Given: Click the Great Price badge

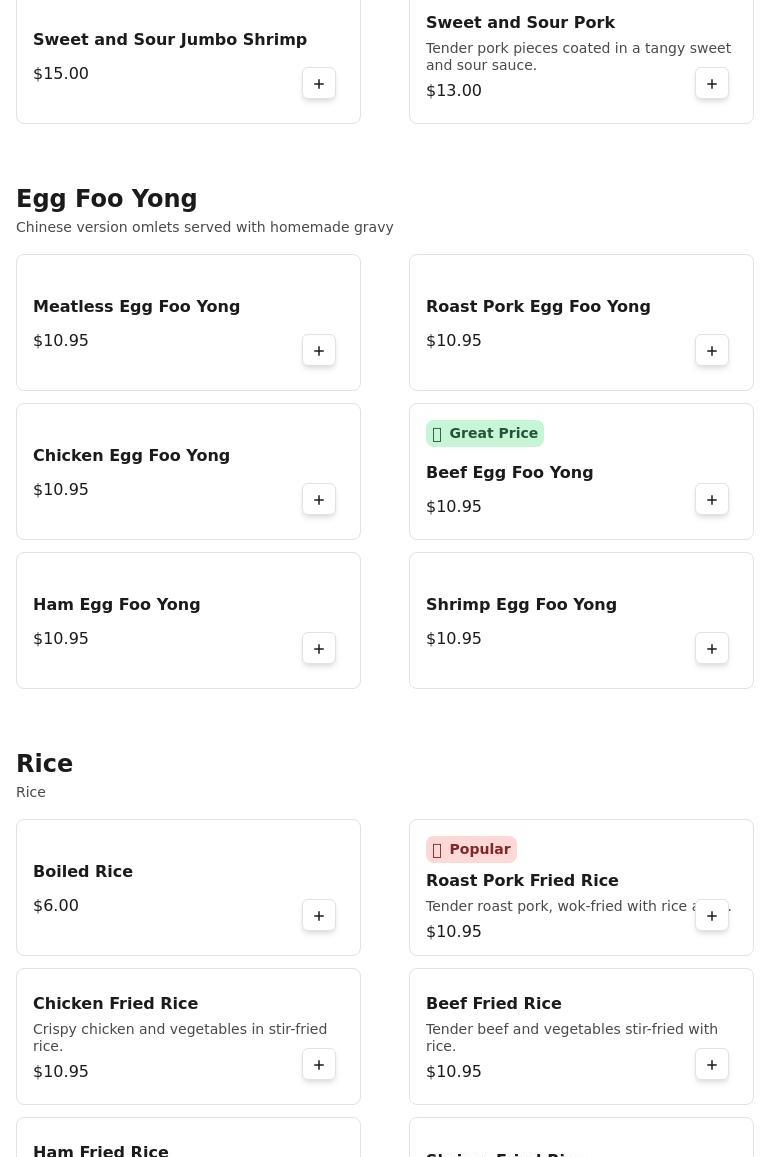Looking at the screenshot, I should pos(485,433).
